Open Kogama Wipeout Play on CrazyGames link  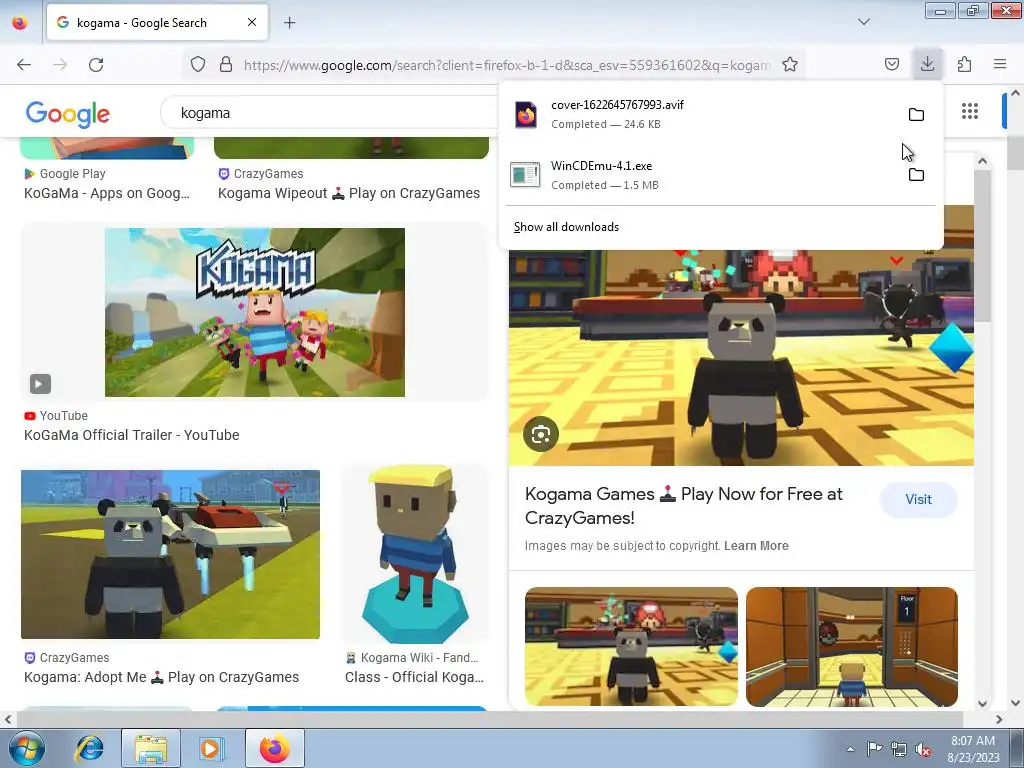coord(349,193)
